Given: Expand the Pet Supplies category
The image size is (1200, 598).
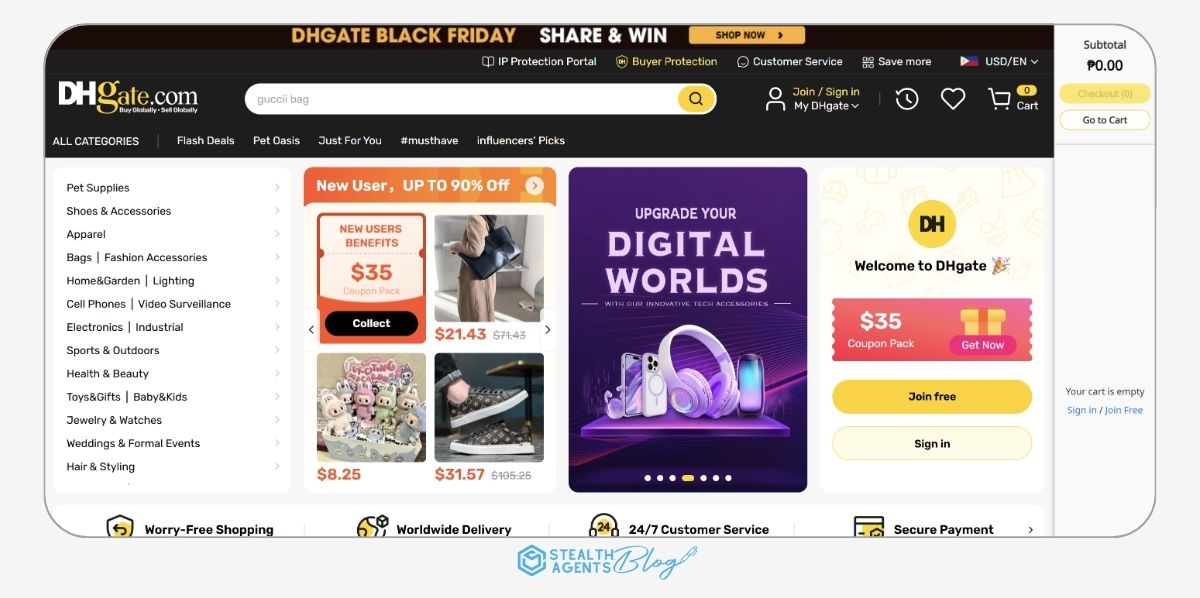Looking at the screenshot, I should click(x=173, y=188).
